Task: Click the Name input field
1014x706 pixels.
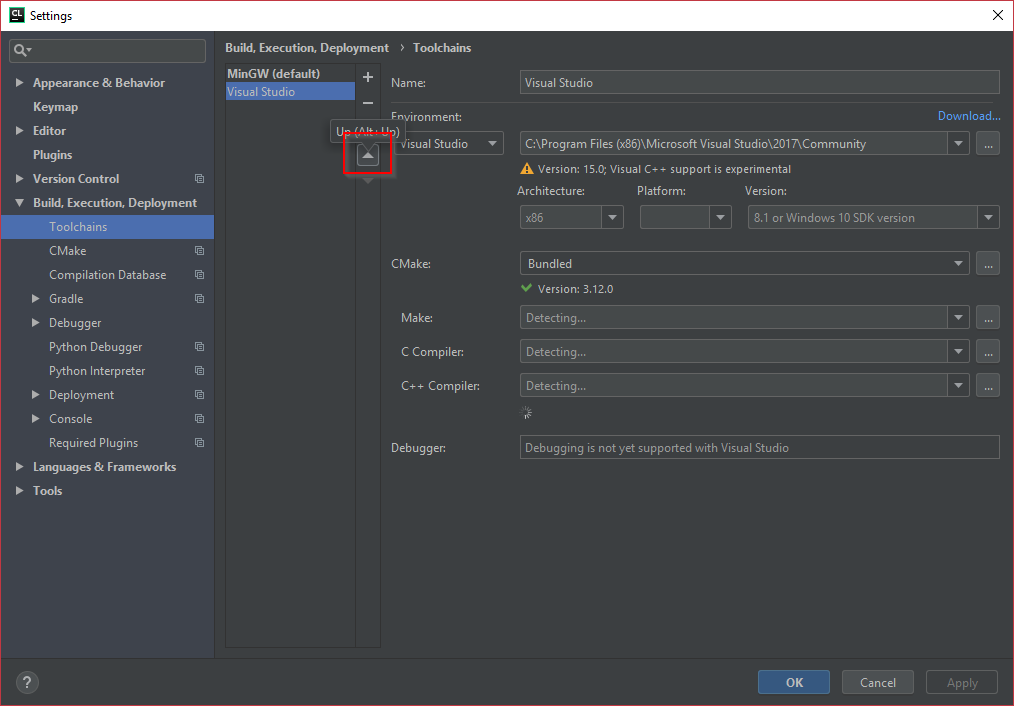Action: (x=759, y=83)
